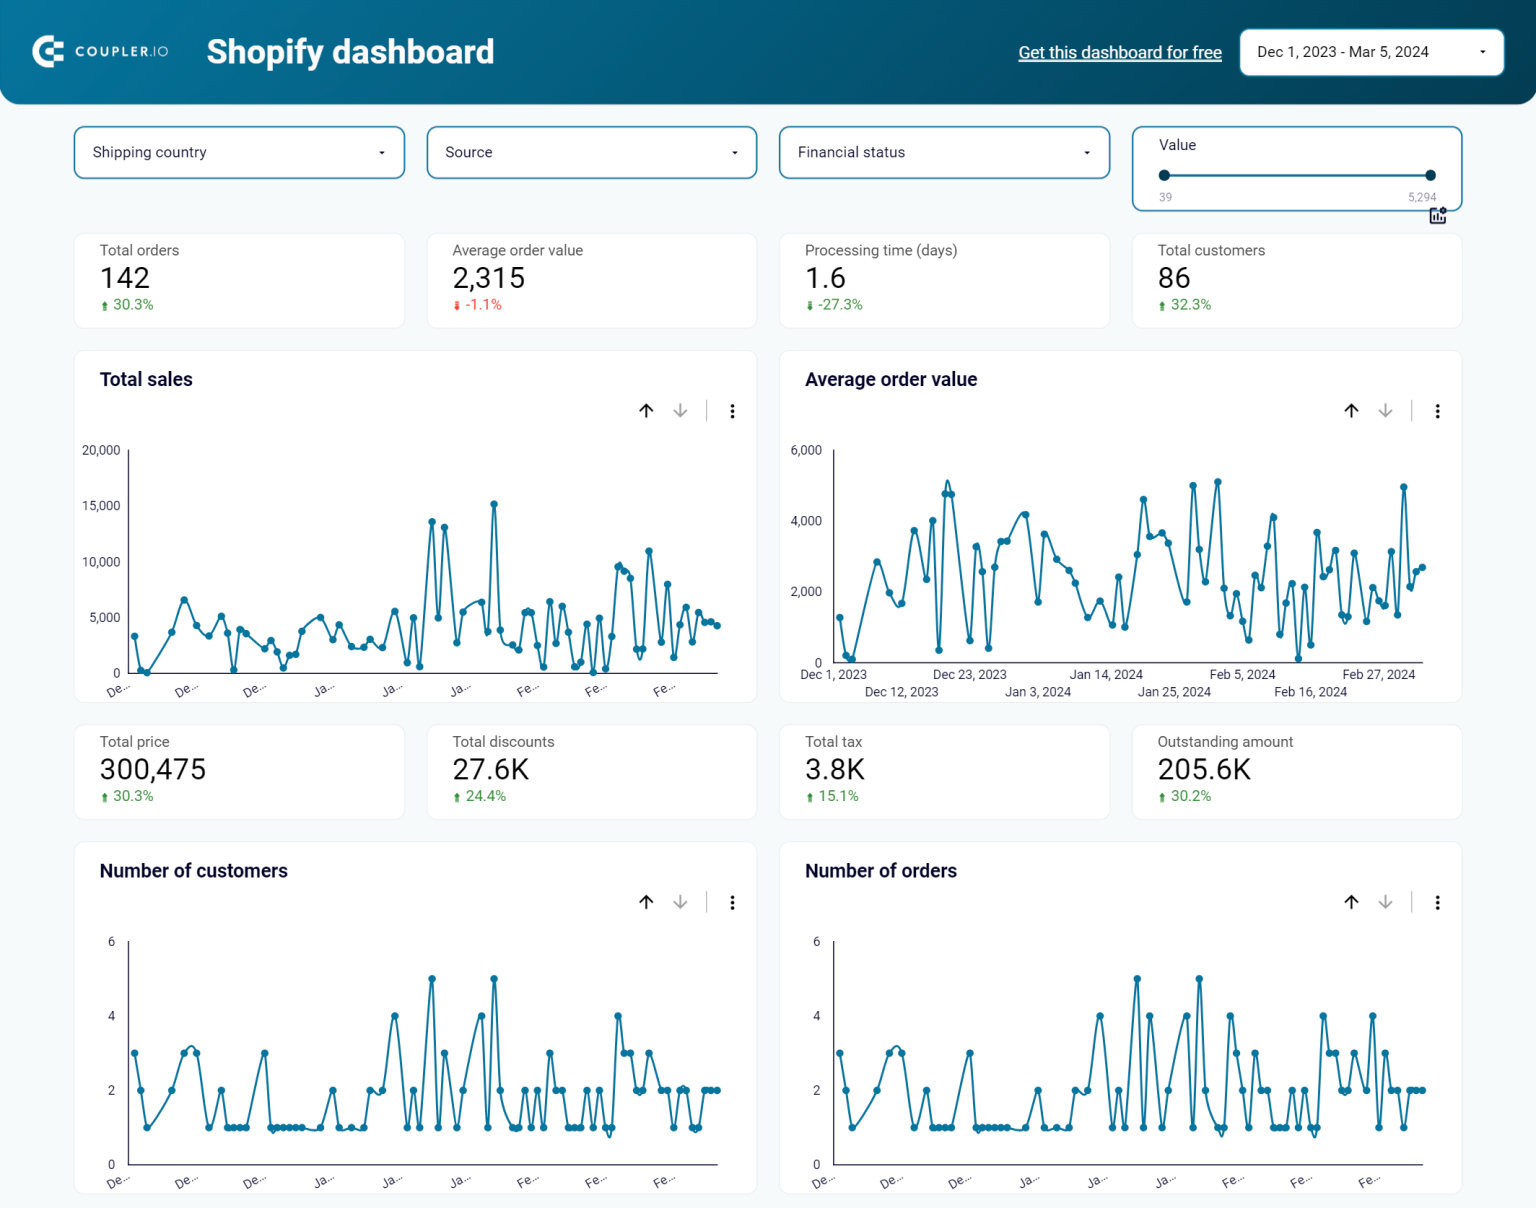1536x1208 pixels.
Task: Click the Shopify dashboard title
Action: tap(350, 52)
